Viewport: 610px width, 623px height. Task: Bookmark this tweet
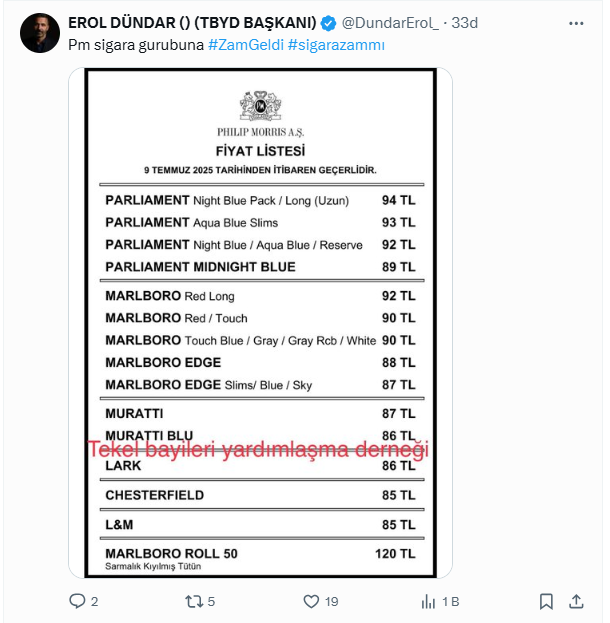546,602
